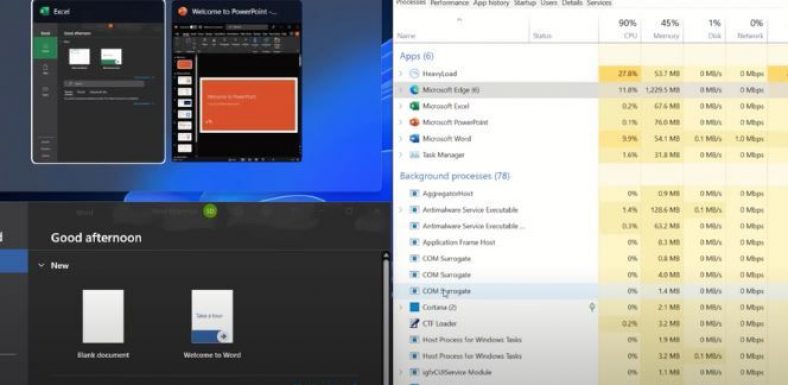
Task: Sort processes by the Name column
Action: [x=461, y=29]
